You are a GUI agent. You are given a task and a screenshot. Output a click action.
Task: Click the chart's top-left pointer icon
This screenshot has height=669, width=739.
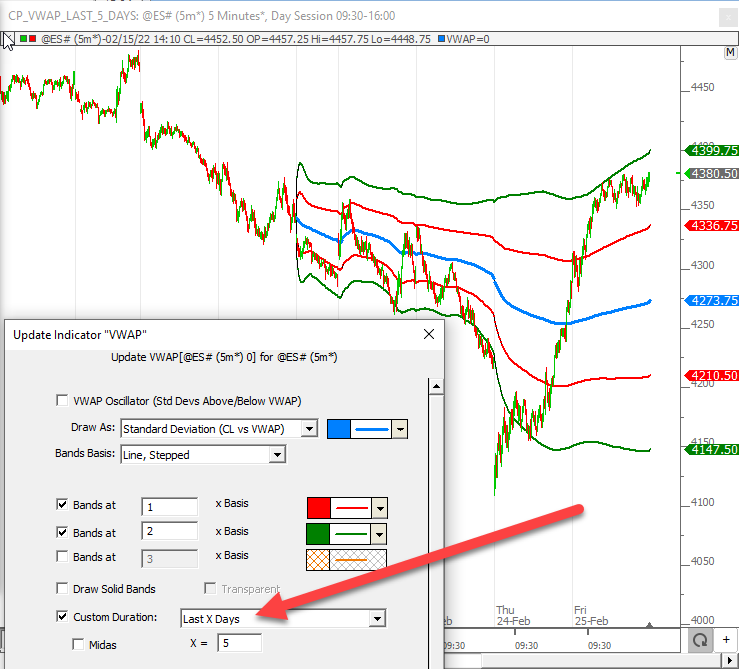(x=8, y=39)
